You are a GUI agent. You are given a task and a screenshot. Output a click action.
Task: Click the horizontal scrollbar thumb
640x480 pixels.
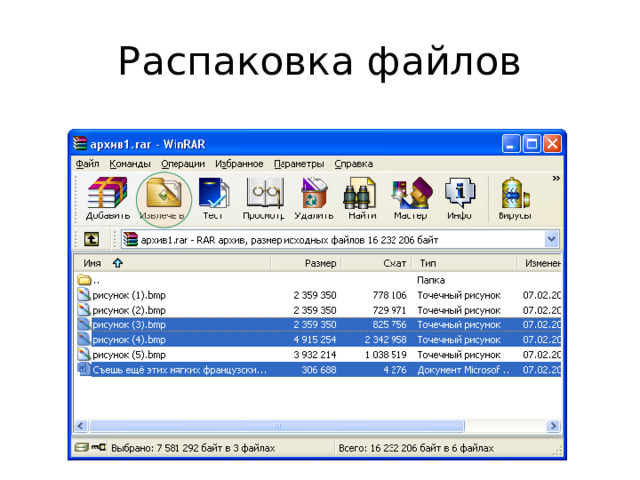[x=277, y=426]
